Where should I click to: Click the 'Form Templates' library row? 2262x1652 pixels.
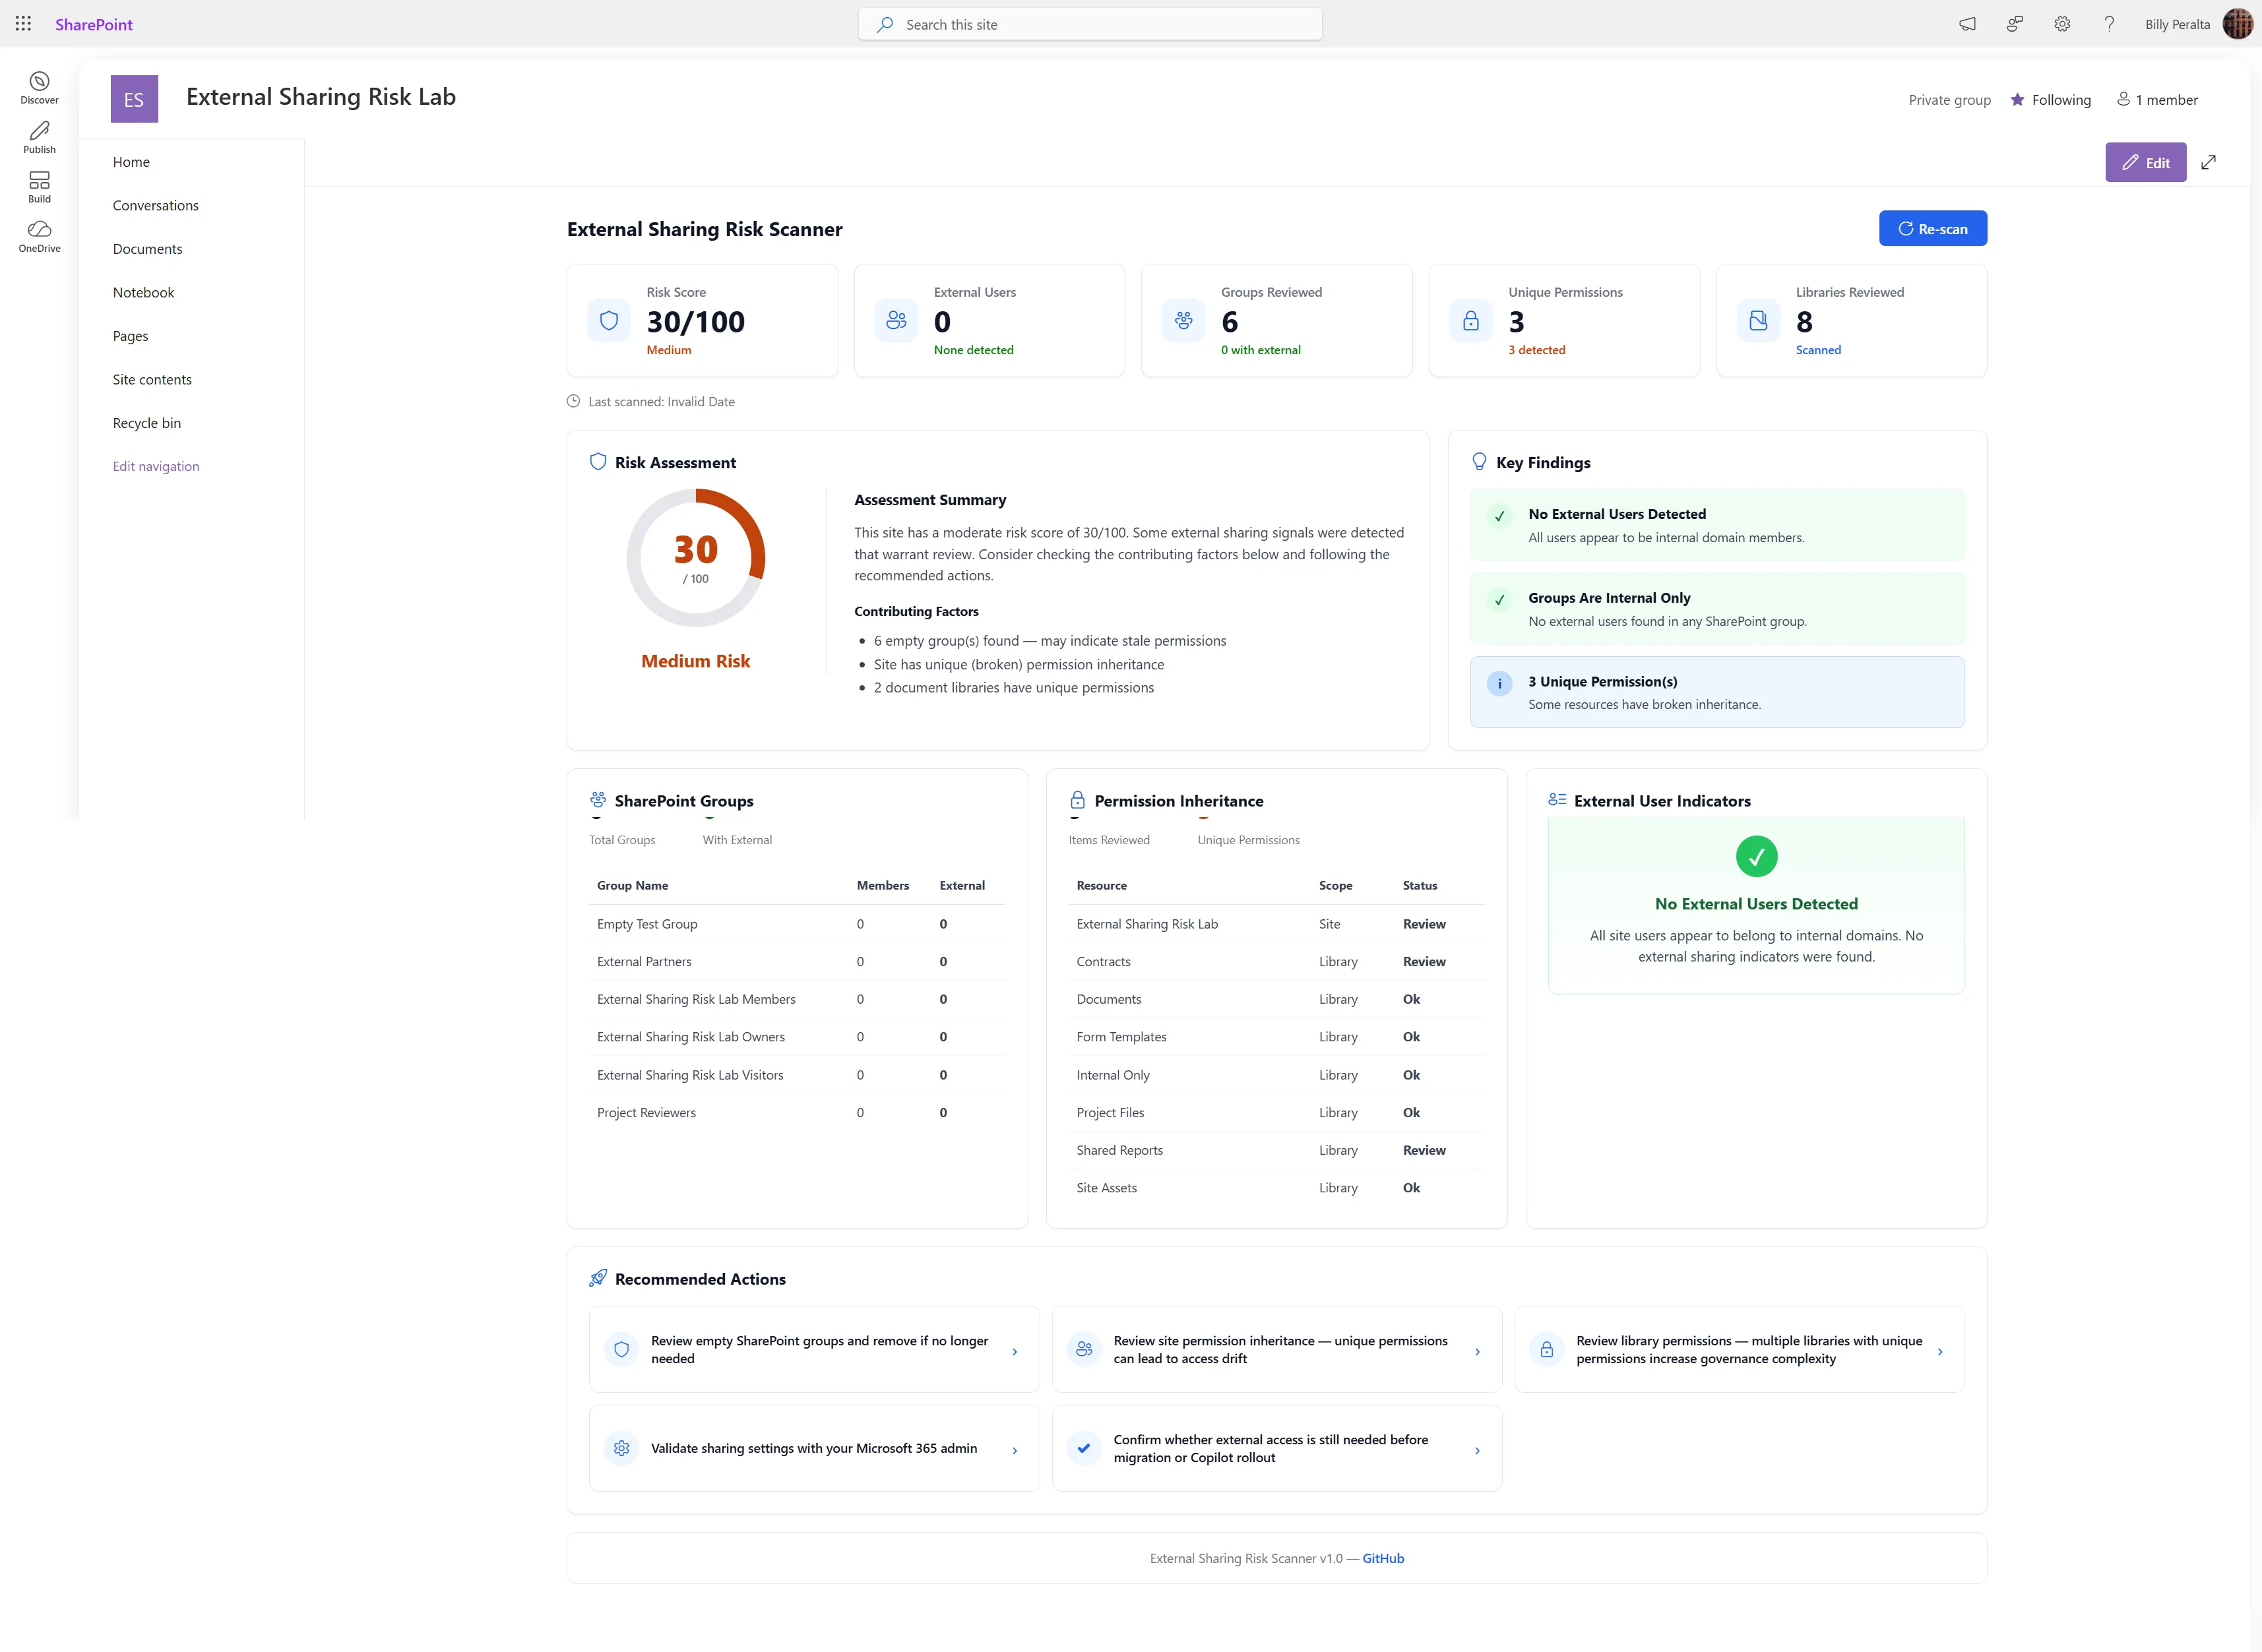coord(1276,1037)
